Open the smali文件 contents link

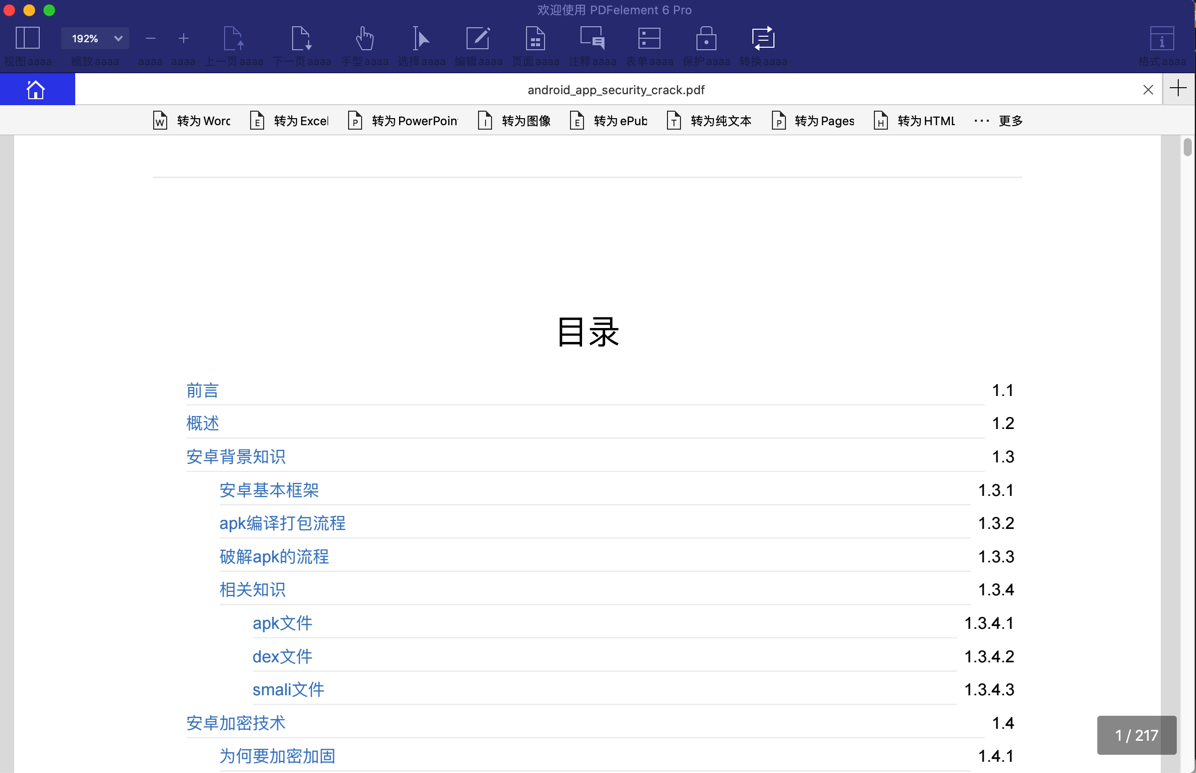(x=288, y=690)
